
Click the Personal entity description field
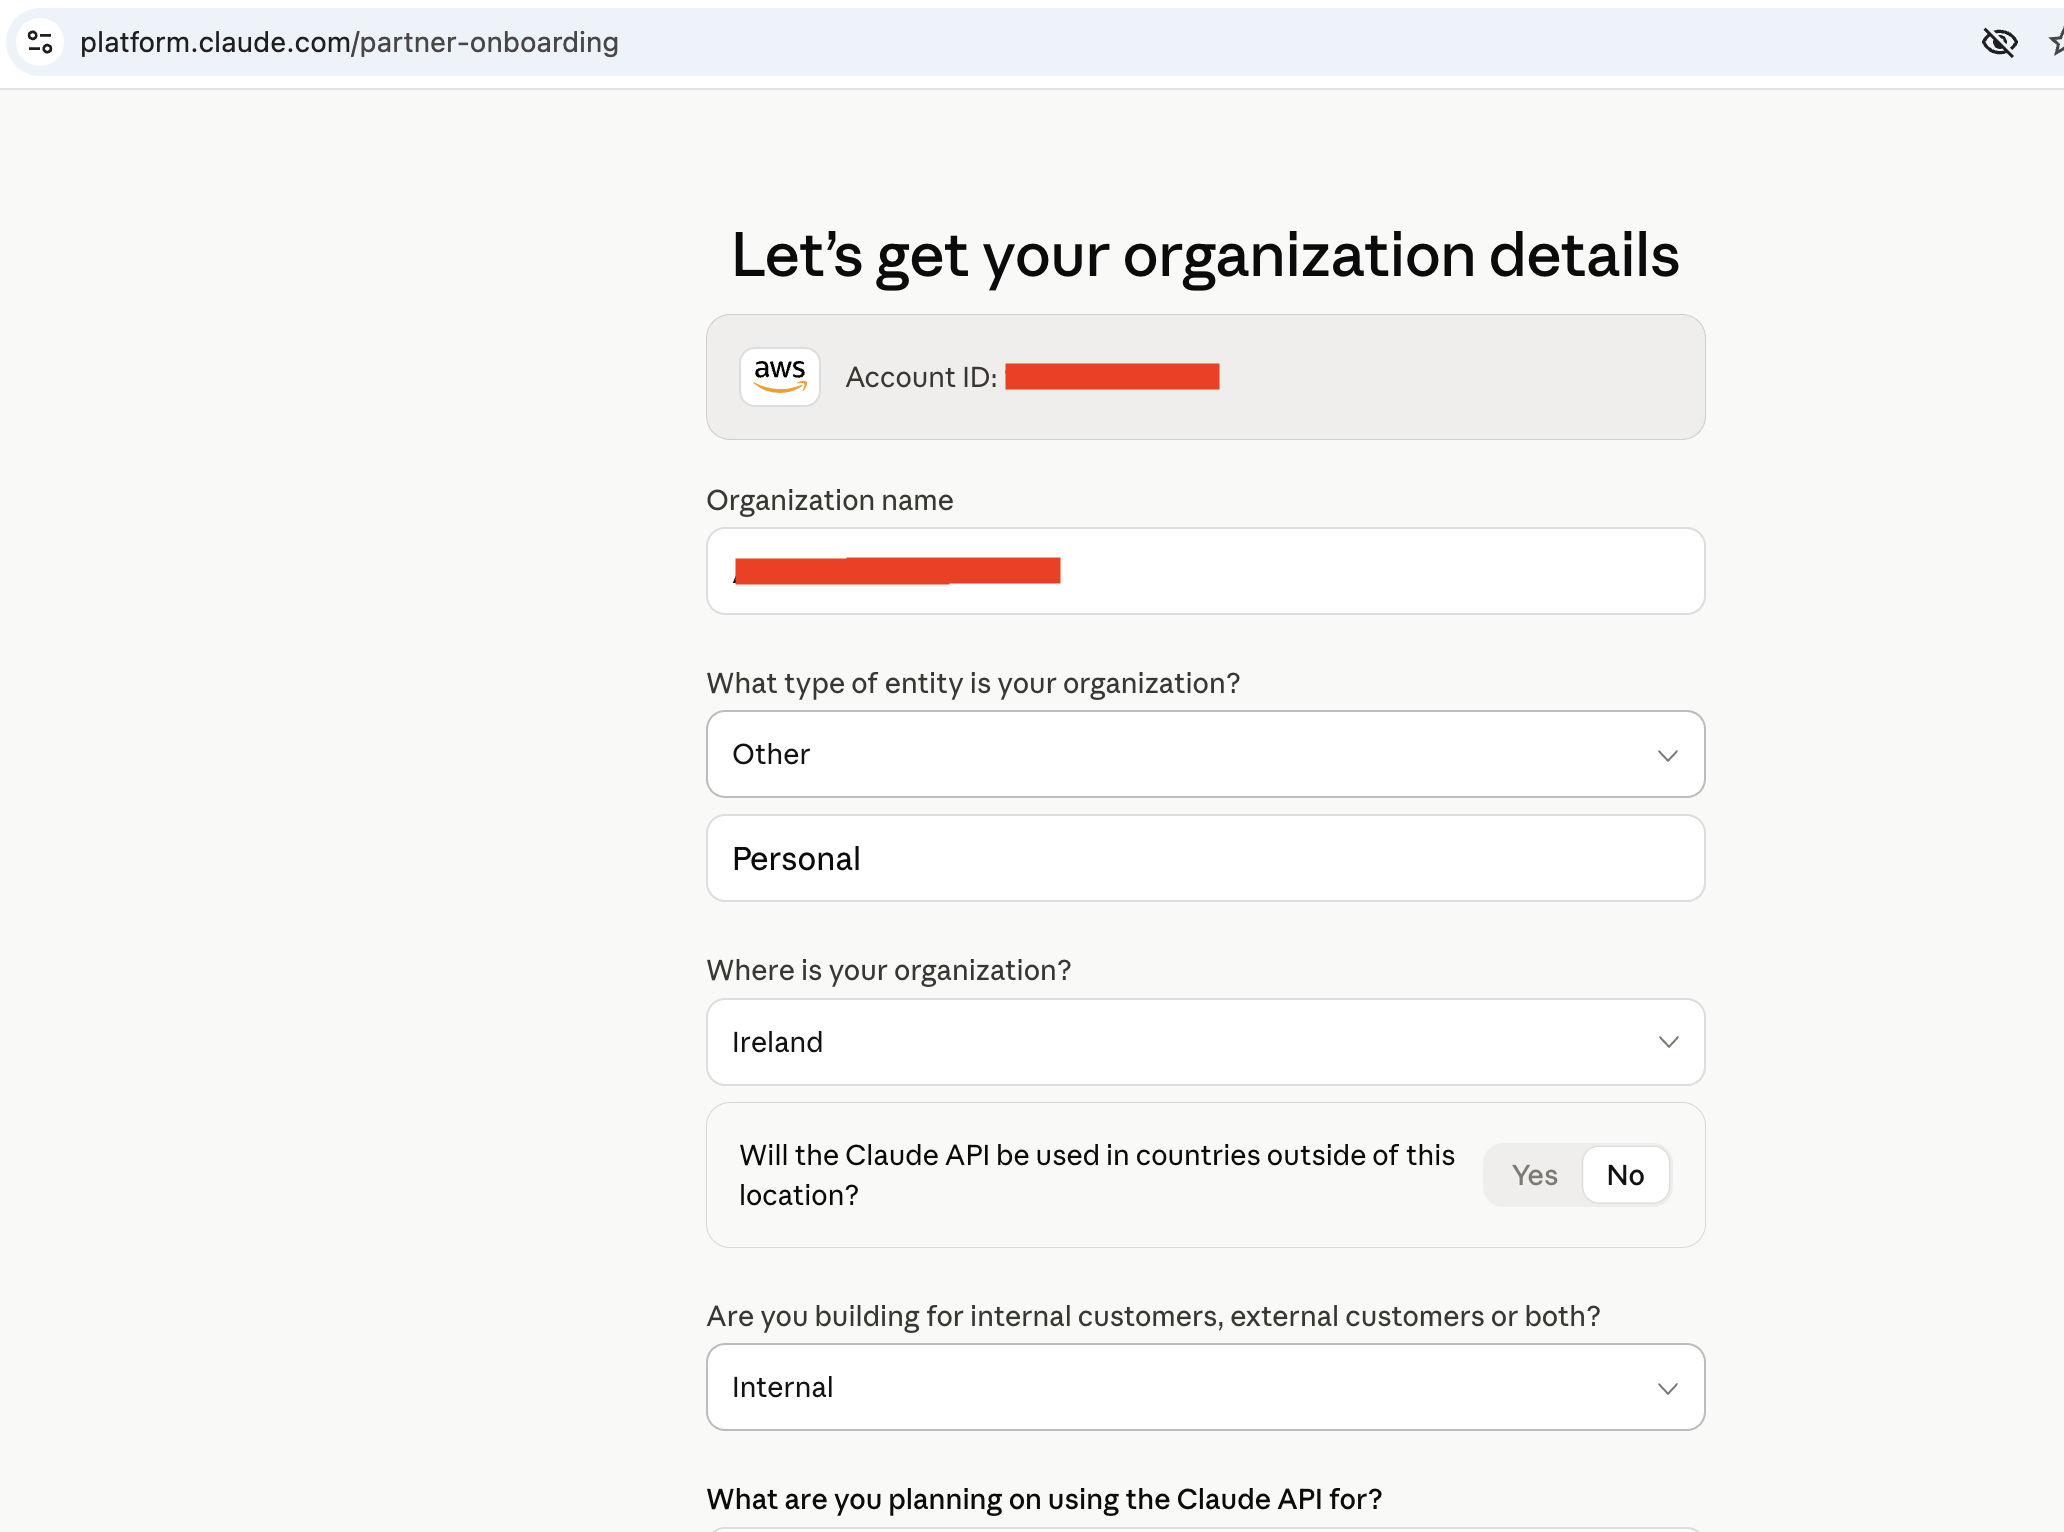(x=1205, y=858)
